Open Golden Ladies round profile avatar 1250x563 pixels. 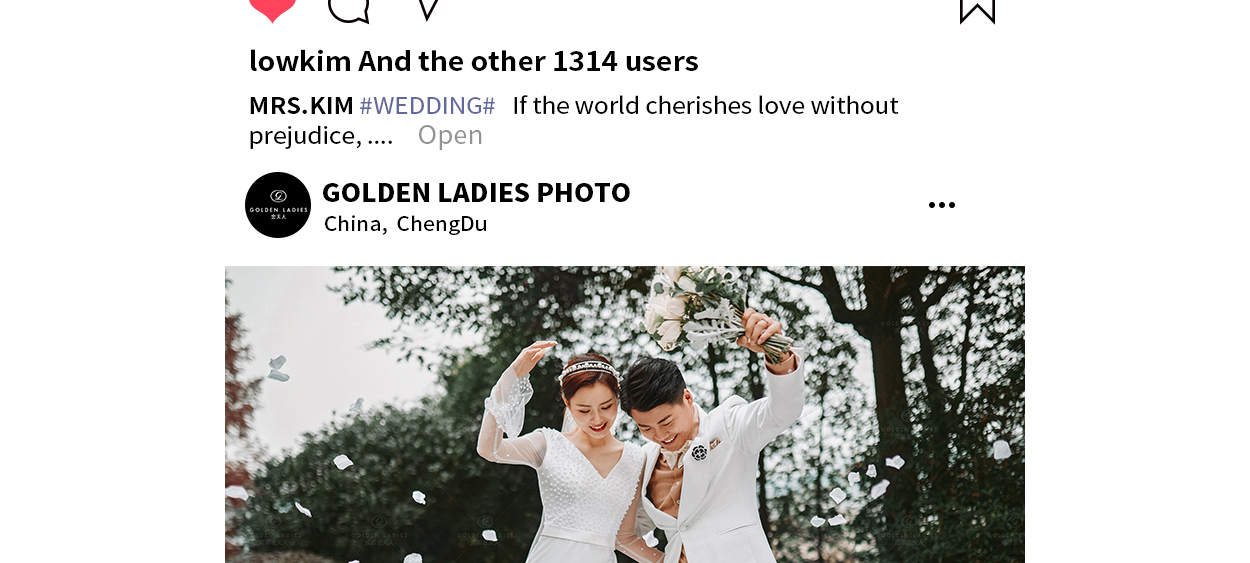tap(278, 205)
